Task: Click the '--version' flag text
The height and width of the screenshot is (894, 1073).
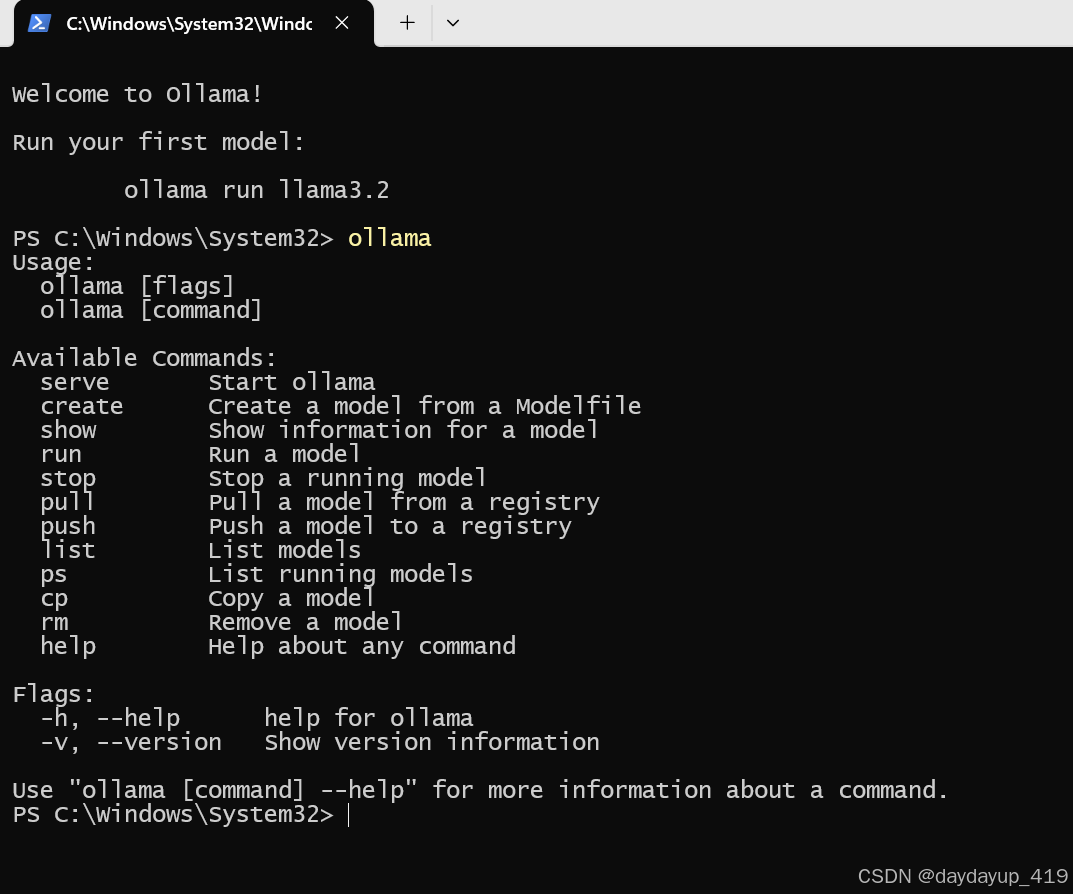Action: click(159, 742)
